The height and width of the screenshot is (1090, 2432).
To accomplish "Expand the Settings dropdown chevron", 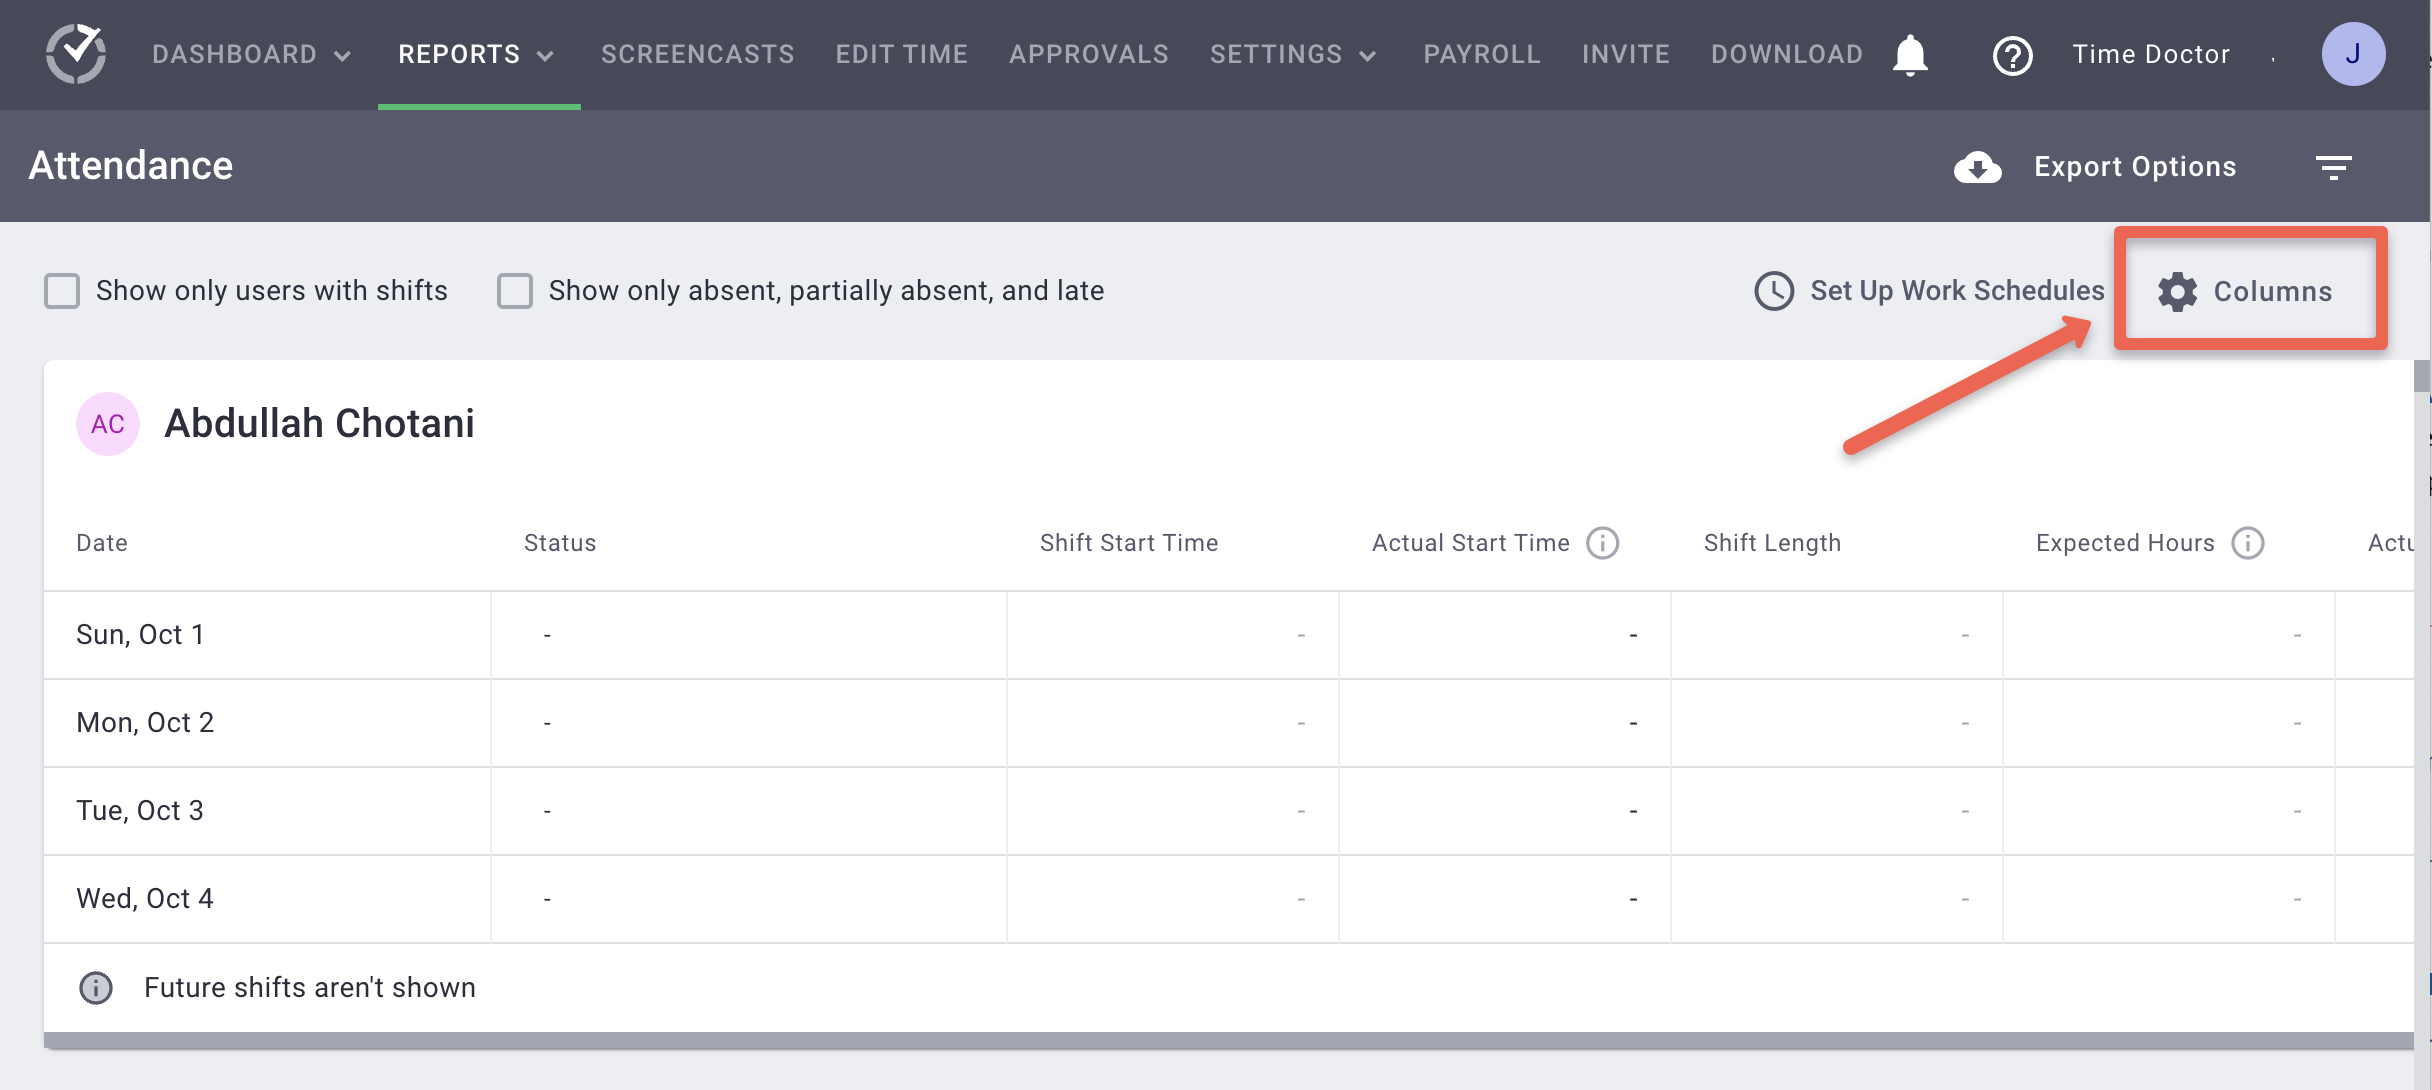I will 1367,56.
